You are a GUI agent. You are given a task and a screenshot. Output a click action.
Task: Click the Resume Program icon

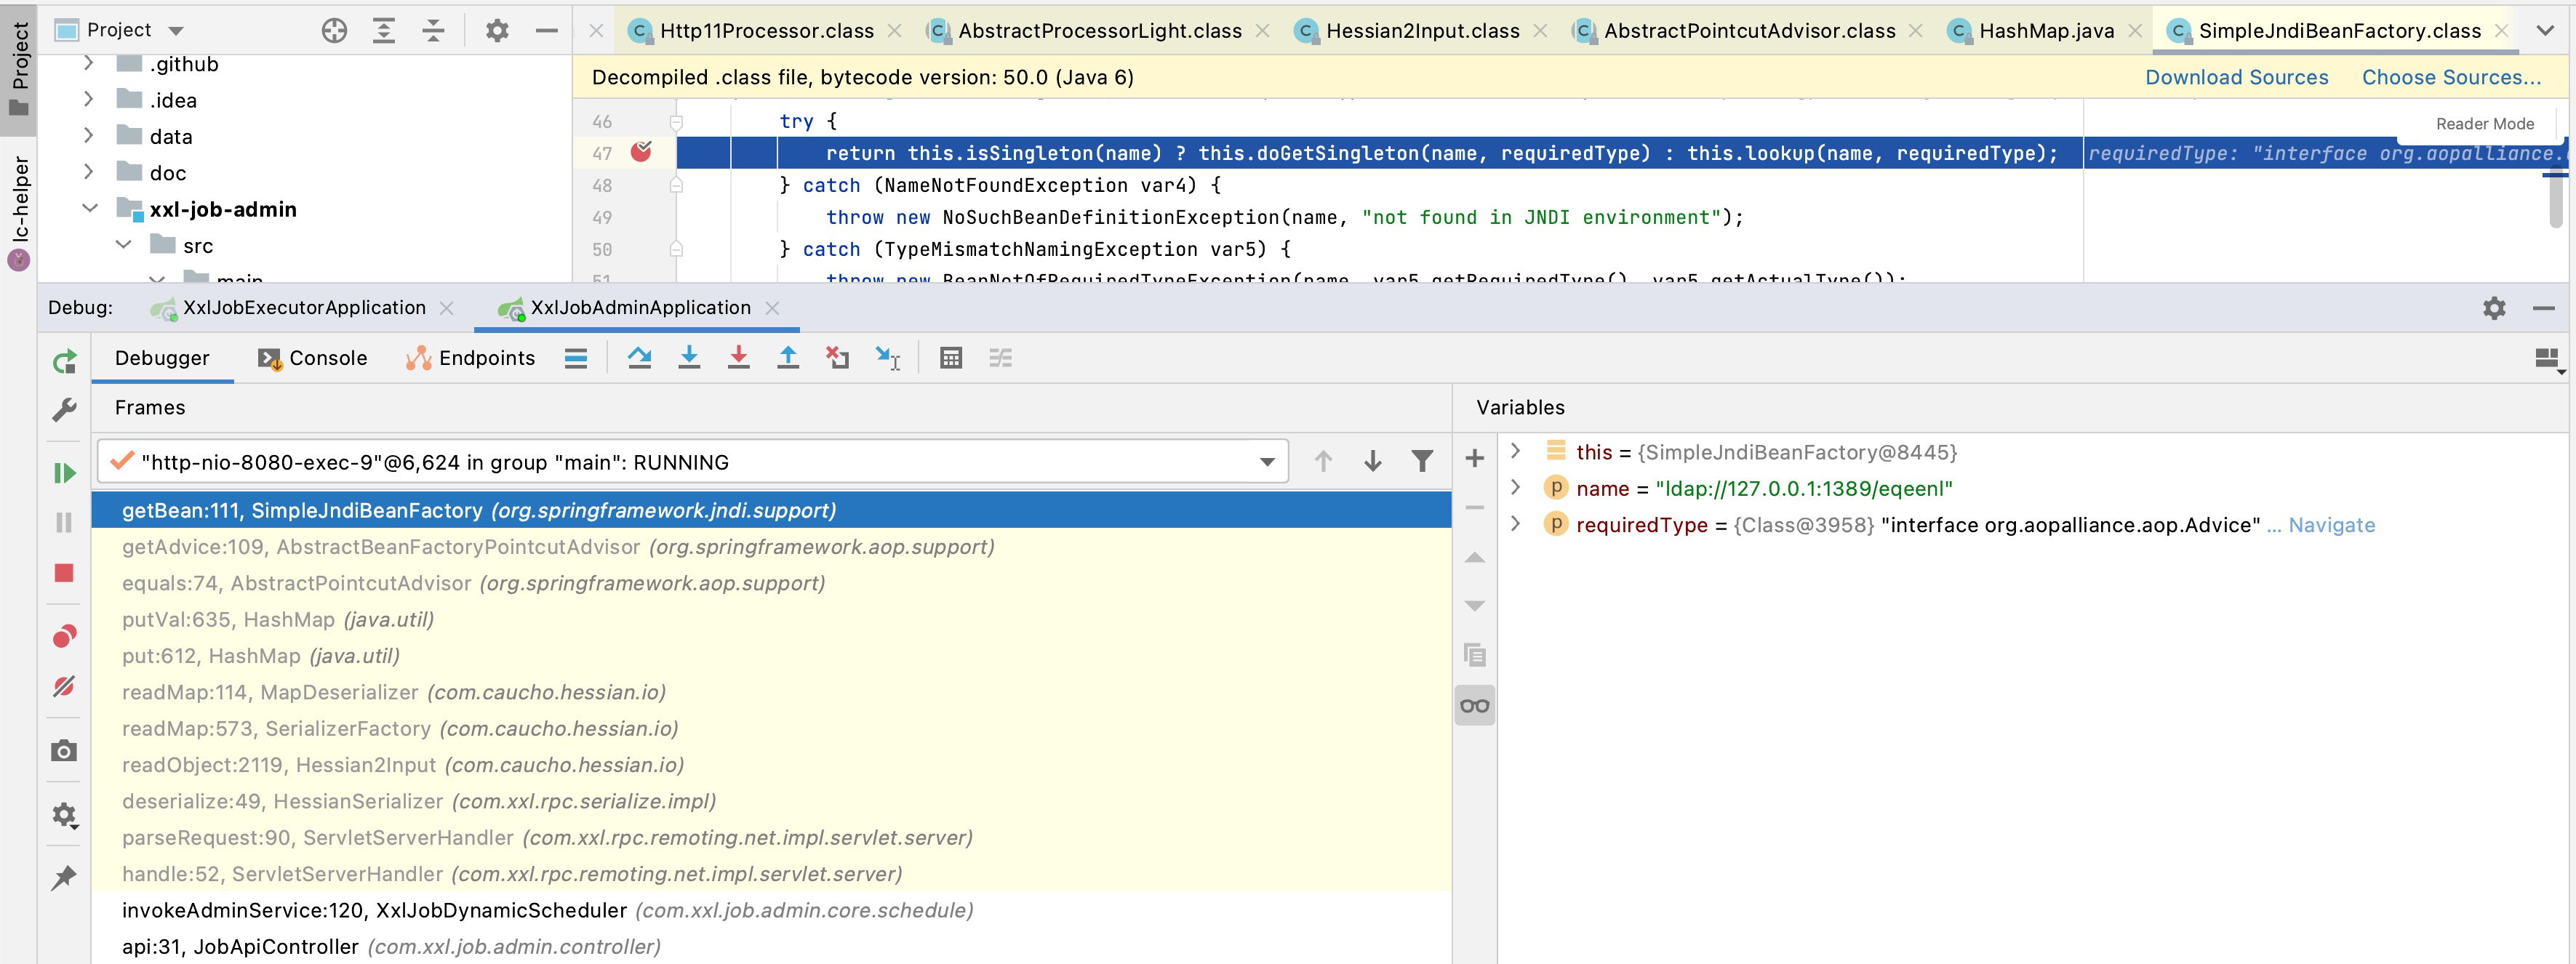(64, 473)
